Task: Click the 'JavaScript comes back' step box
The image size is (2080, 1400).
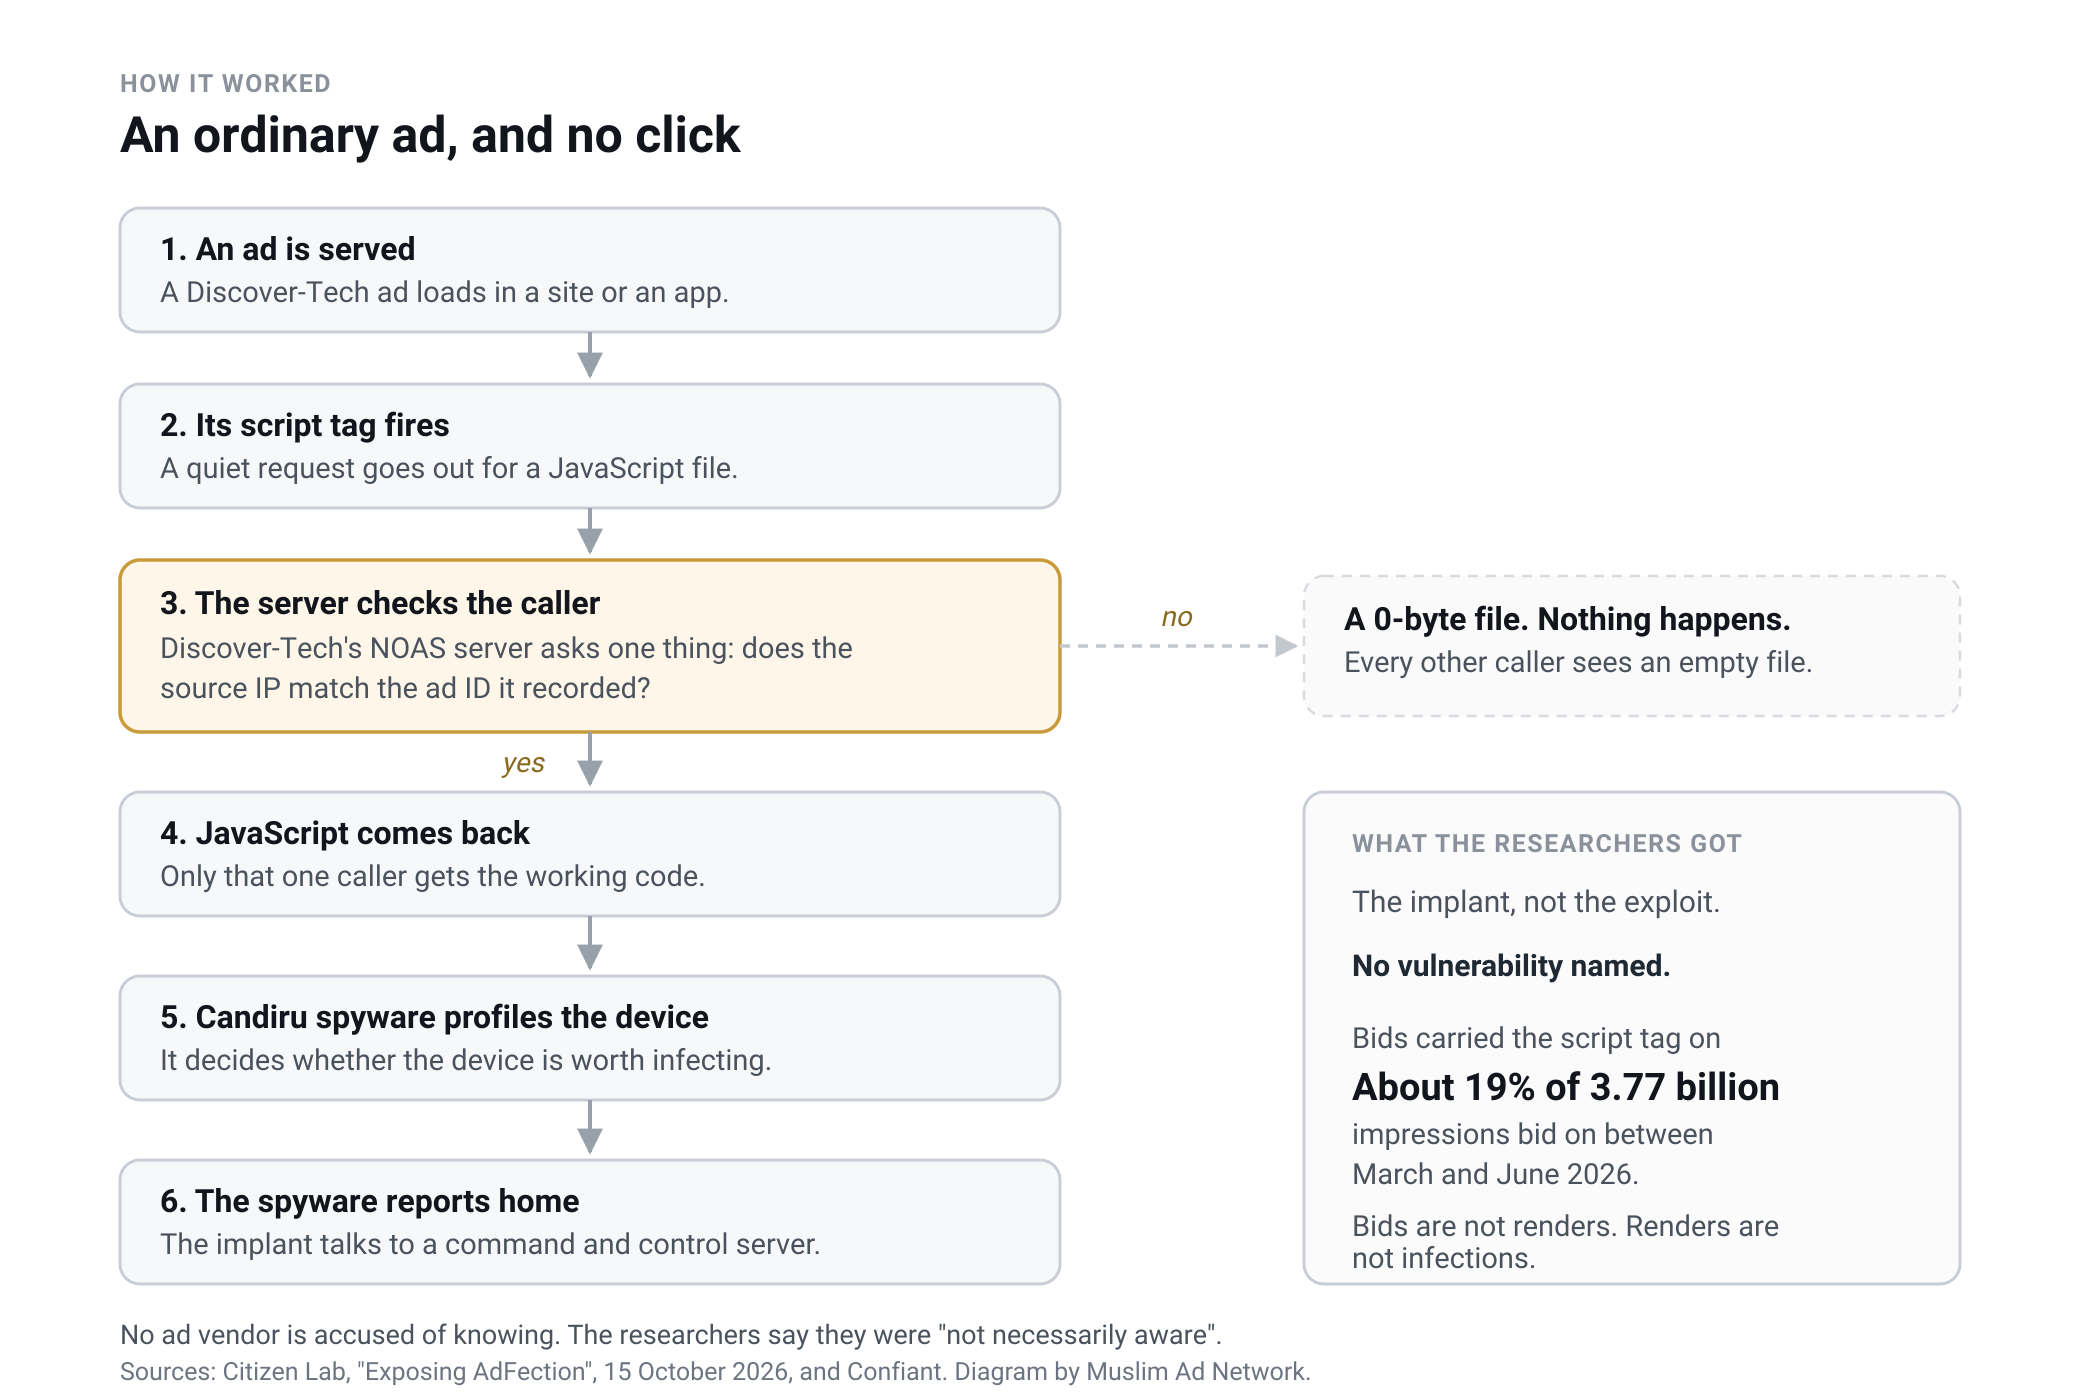Action: [590, 854]
